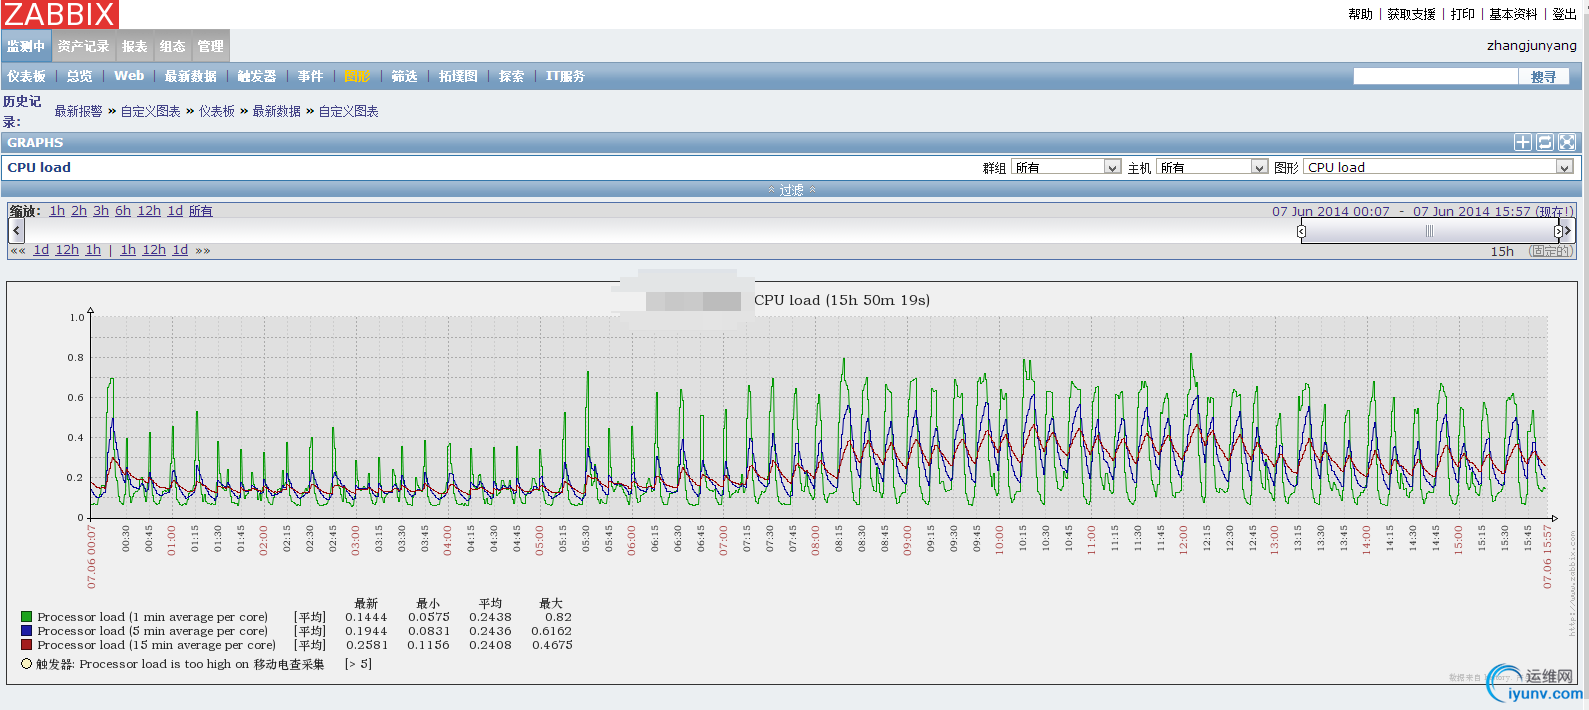This screenshot has height=710, width=1589.
Task: Open the 图形 graph dropdown showing CPU load
Action: [1438, 168]
